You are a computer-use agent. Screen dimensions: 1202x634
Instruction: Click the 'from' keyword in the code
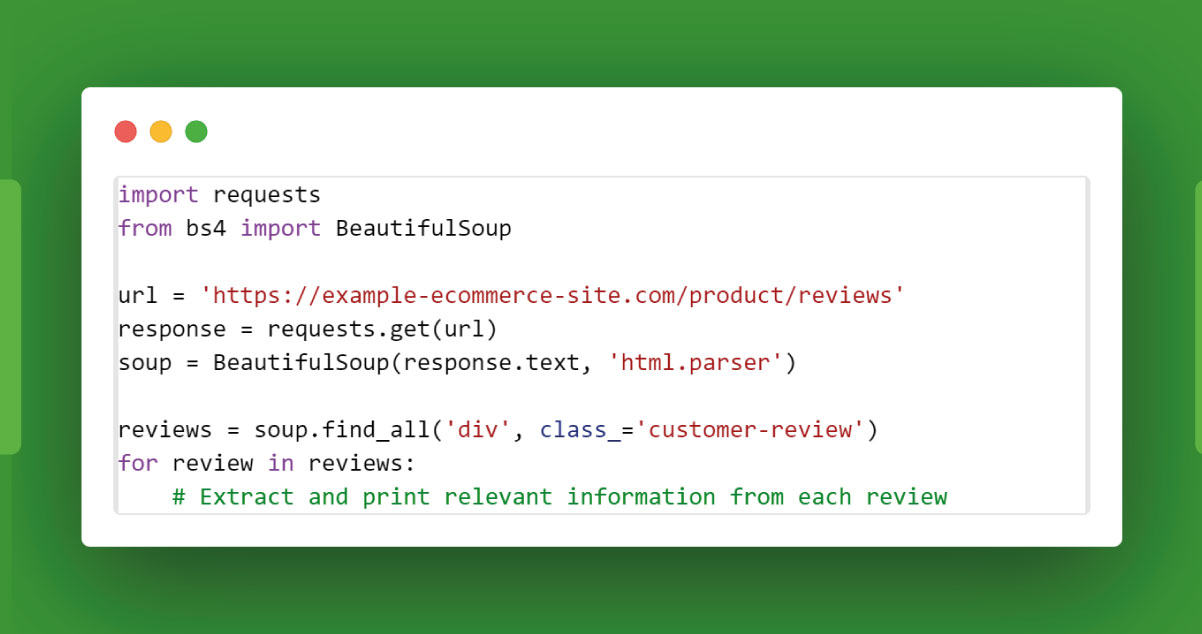144,228
